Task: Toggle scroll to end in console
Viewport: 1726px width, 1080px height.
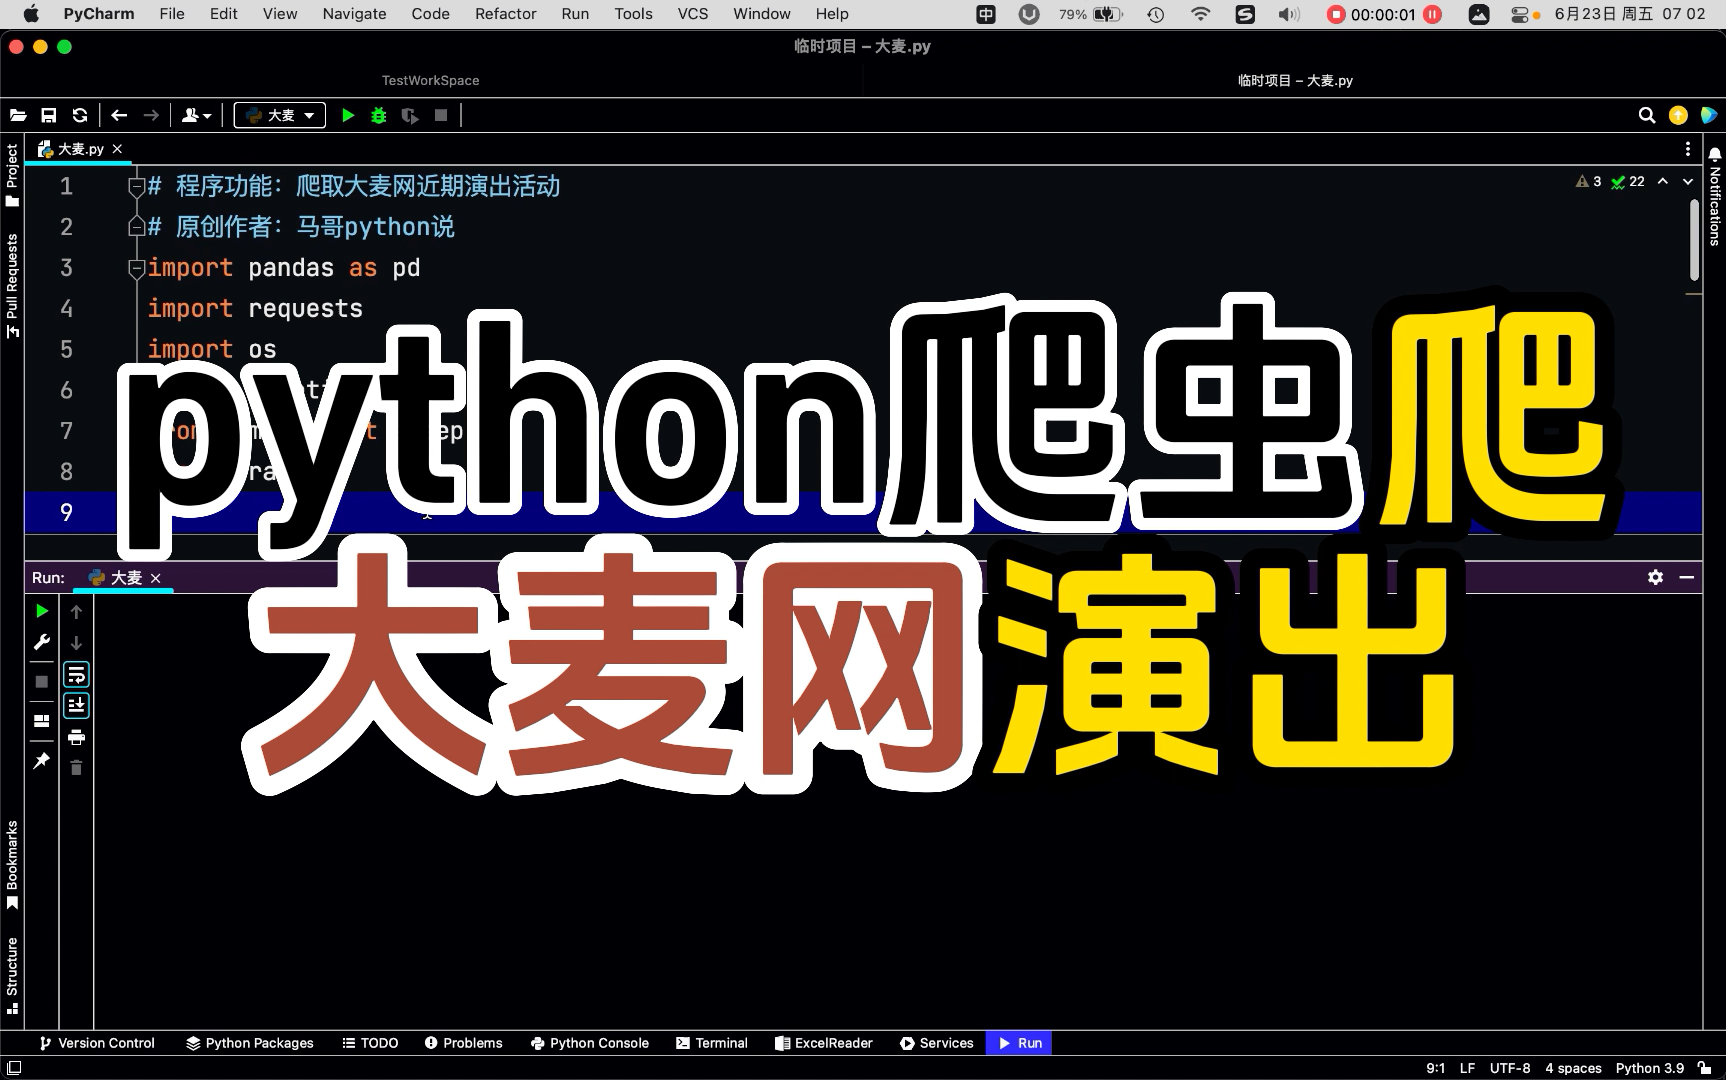Action: pos(76,705)
